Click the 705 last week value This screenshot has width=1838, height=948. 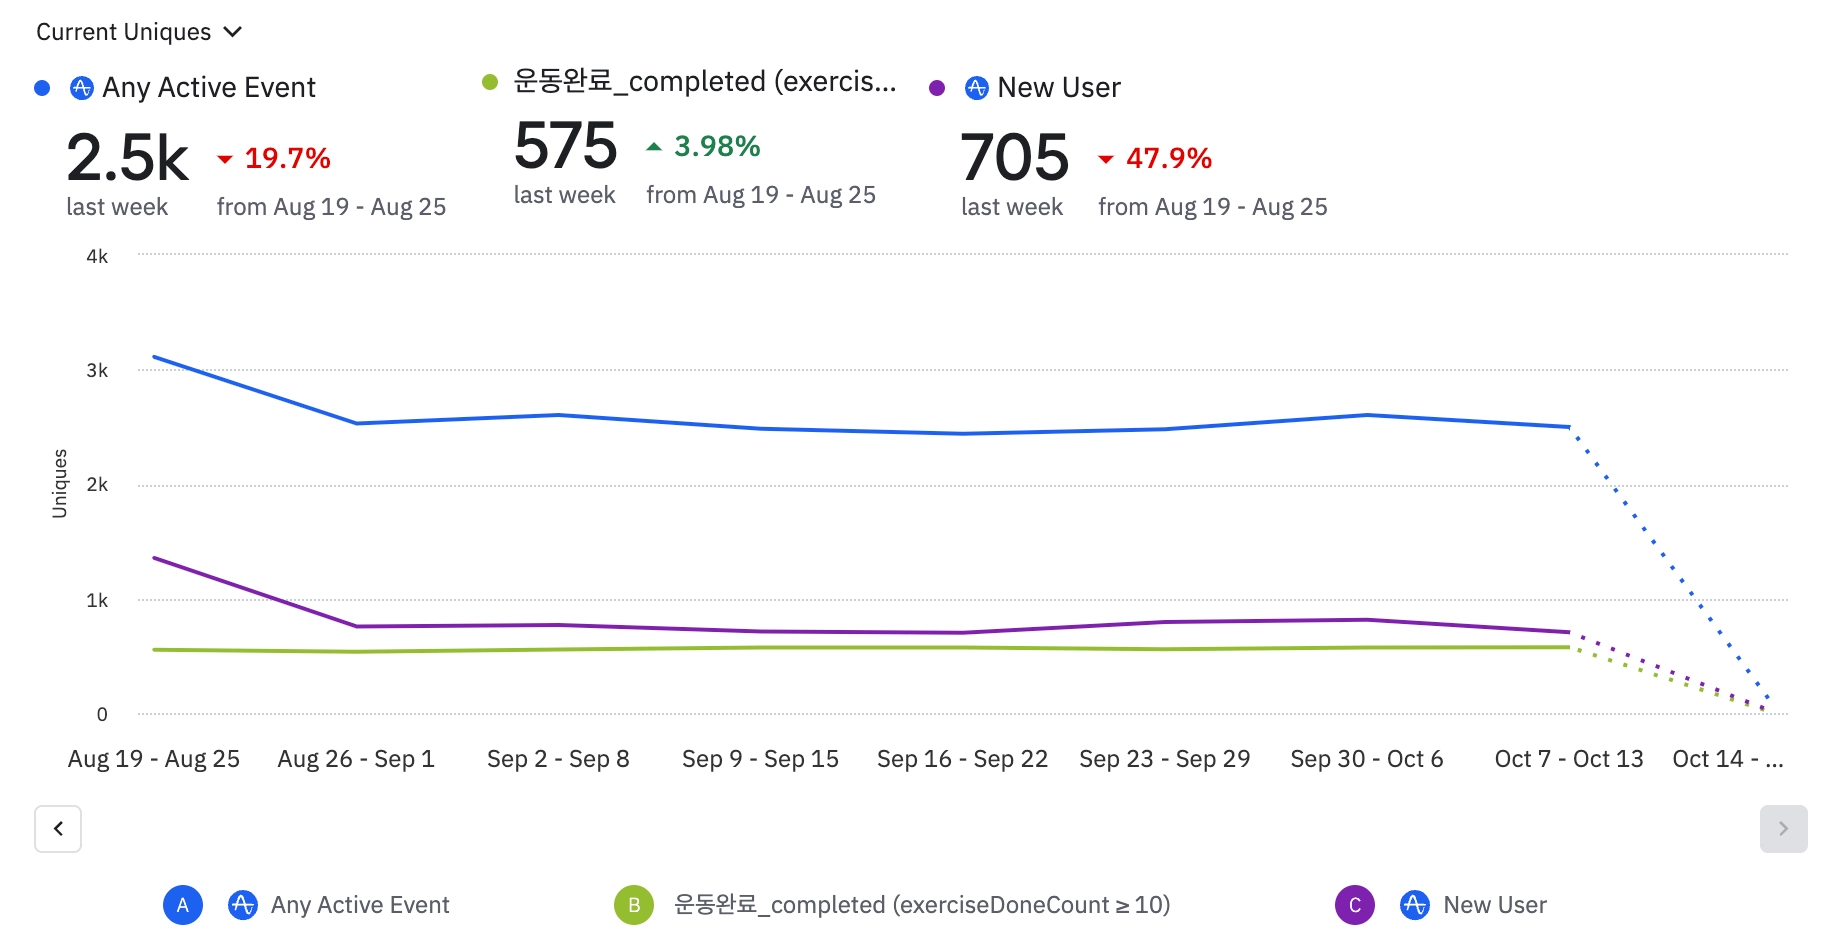click(1014, 158)
